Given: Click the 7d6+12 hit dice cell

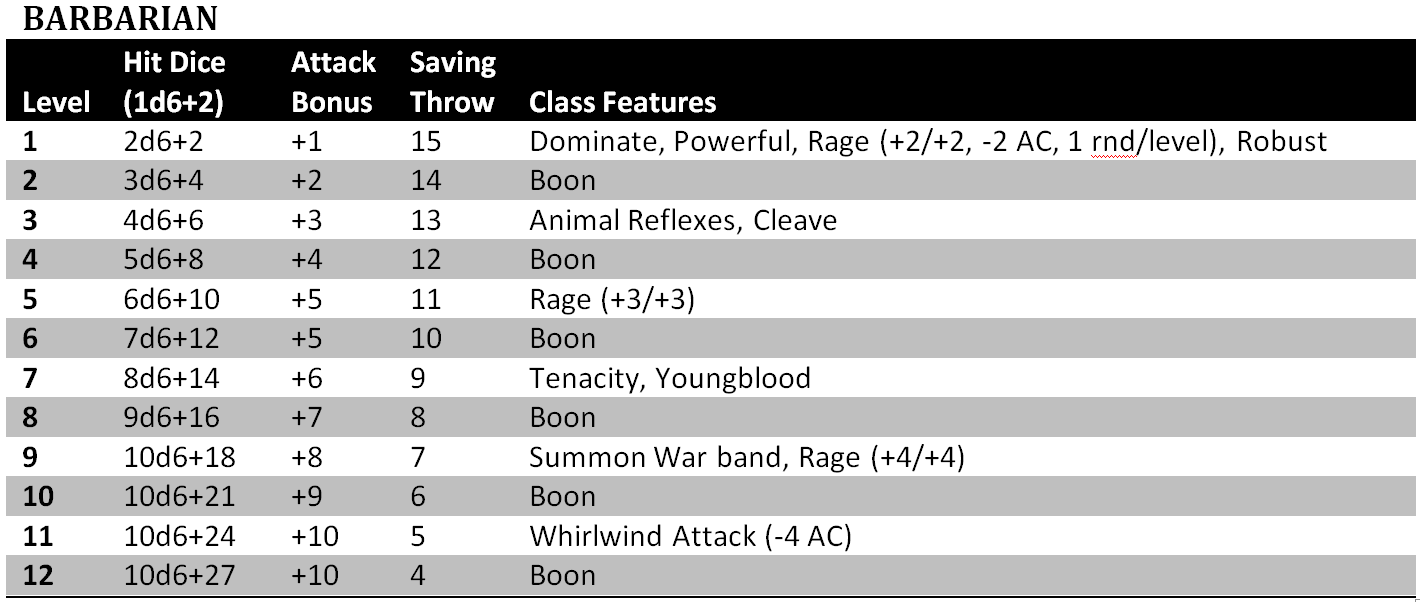Looking at the screenshot, I should (x=171, y=339).
